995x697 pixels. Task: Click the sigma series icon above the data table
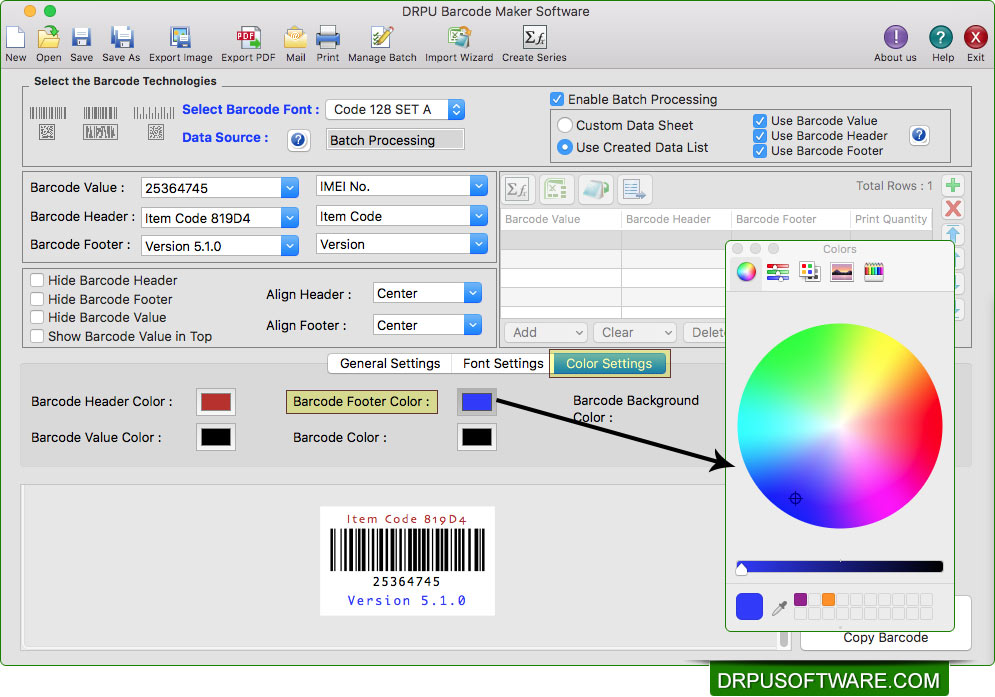pos(518,189)
